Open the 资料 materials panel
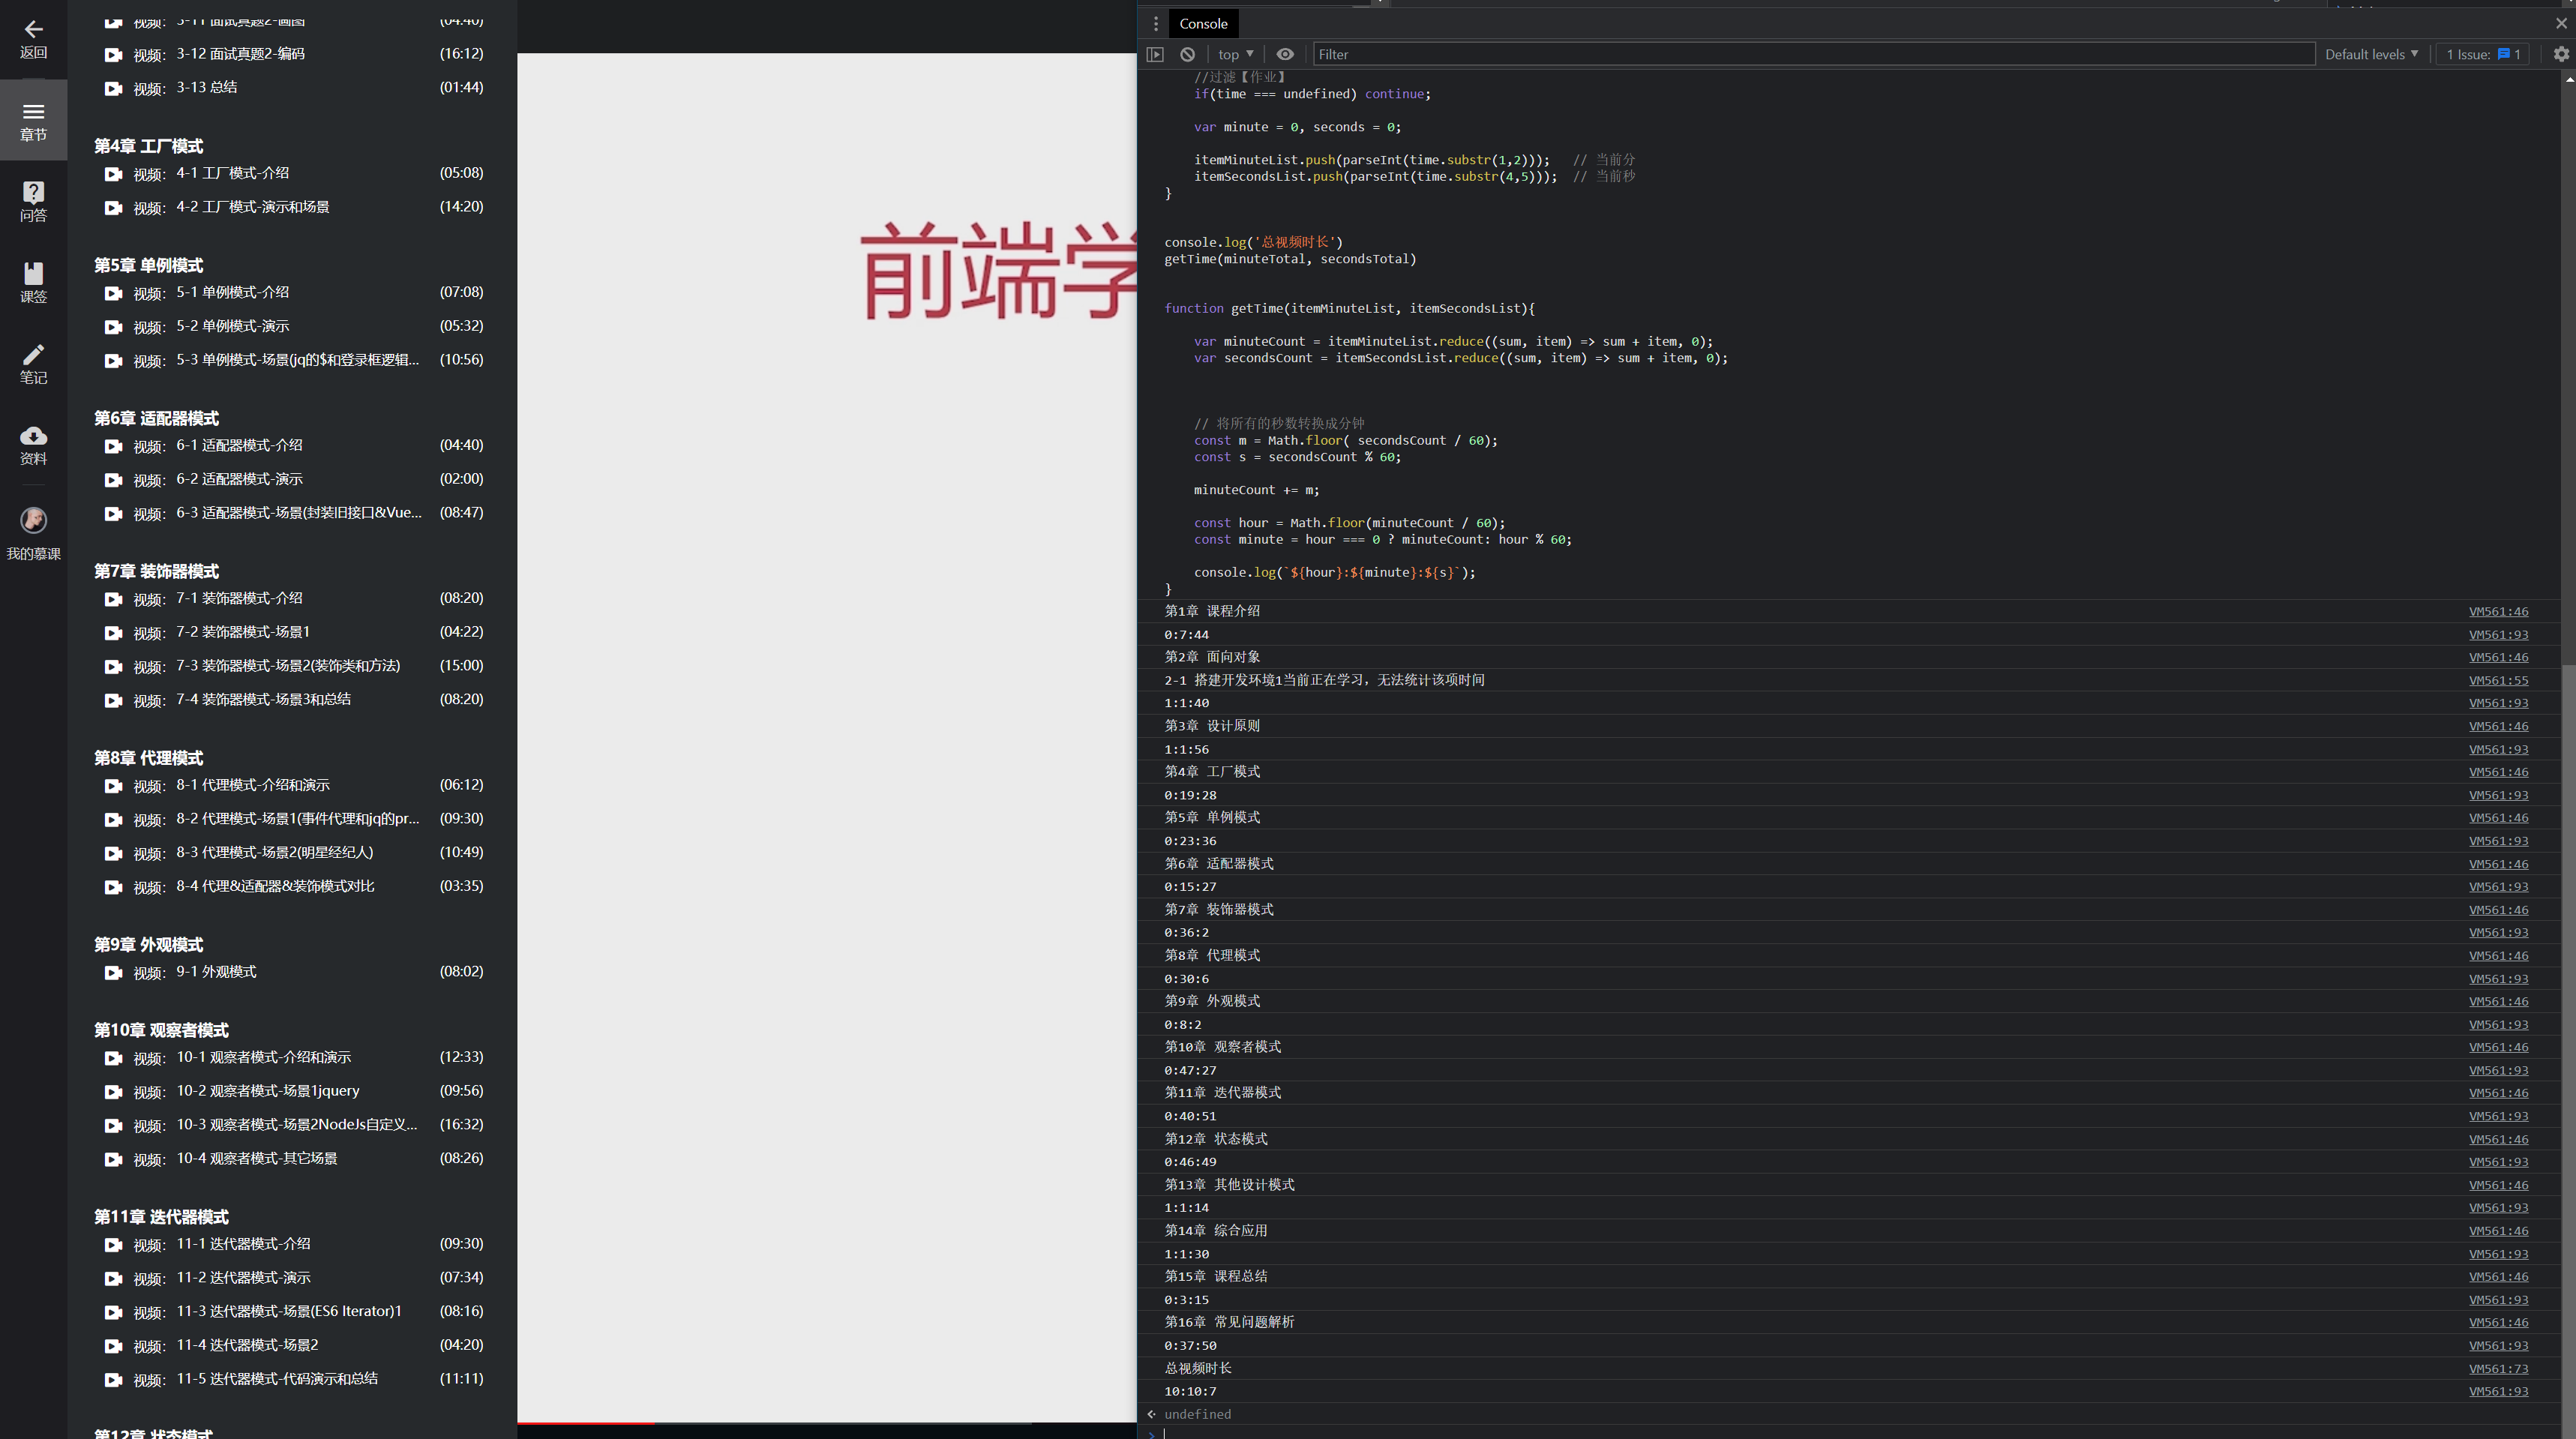This screenshot has width=2576, height=1439. (x=34, y=445)
